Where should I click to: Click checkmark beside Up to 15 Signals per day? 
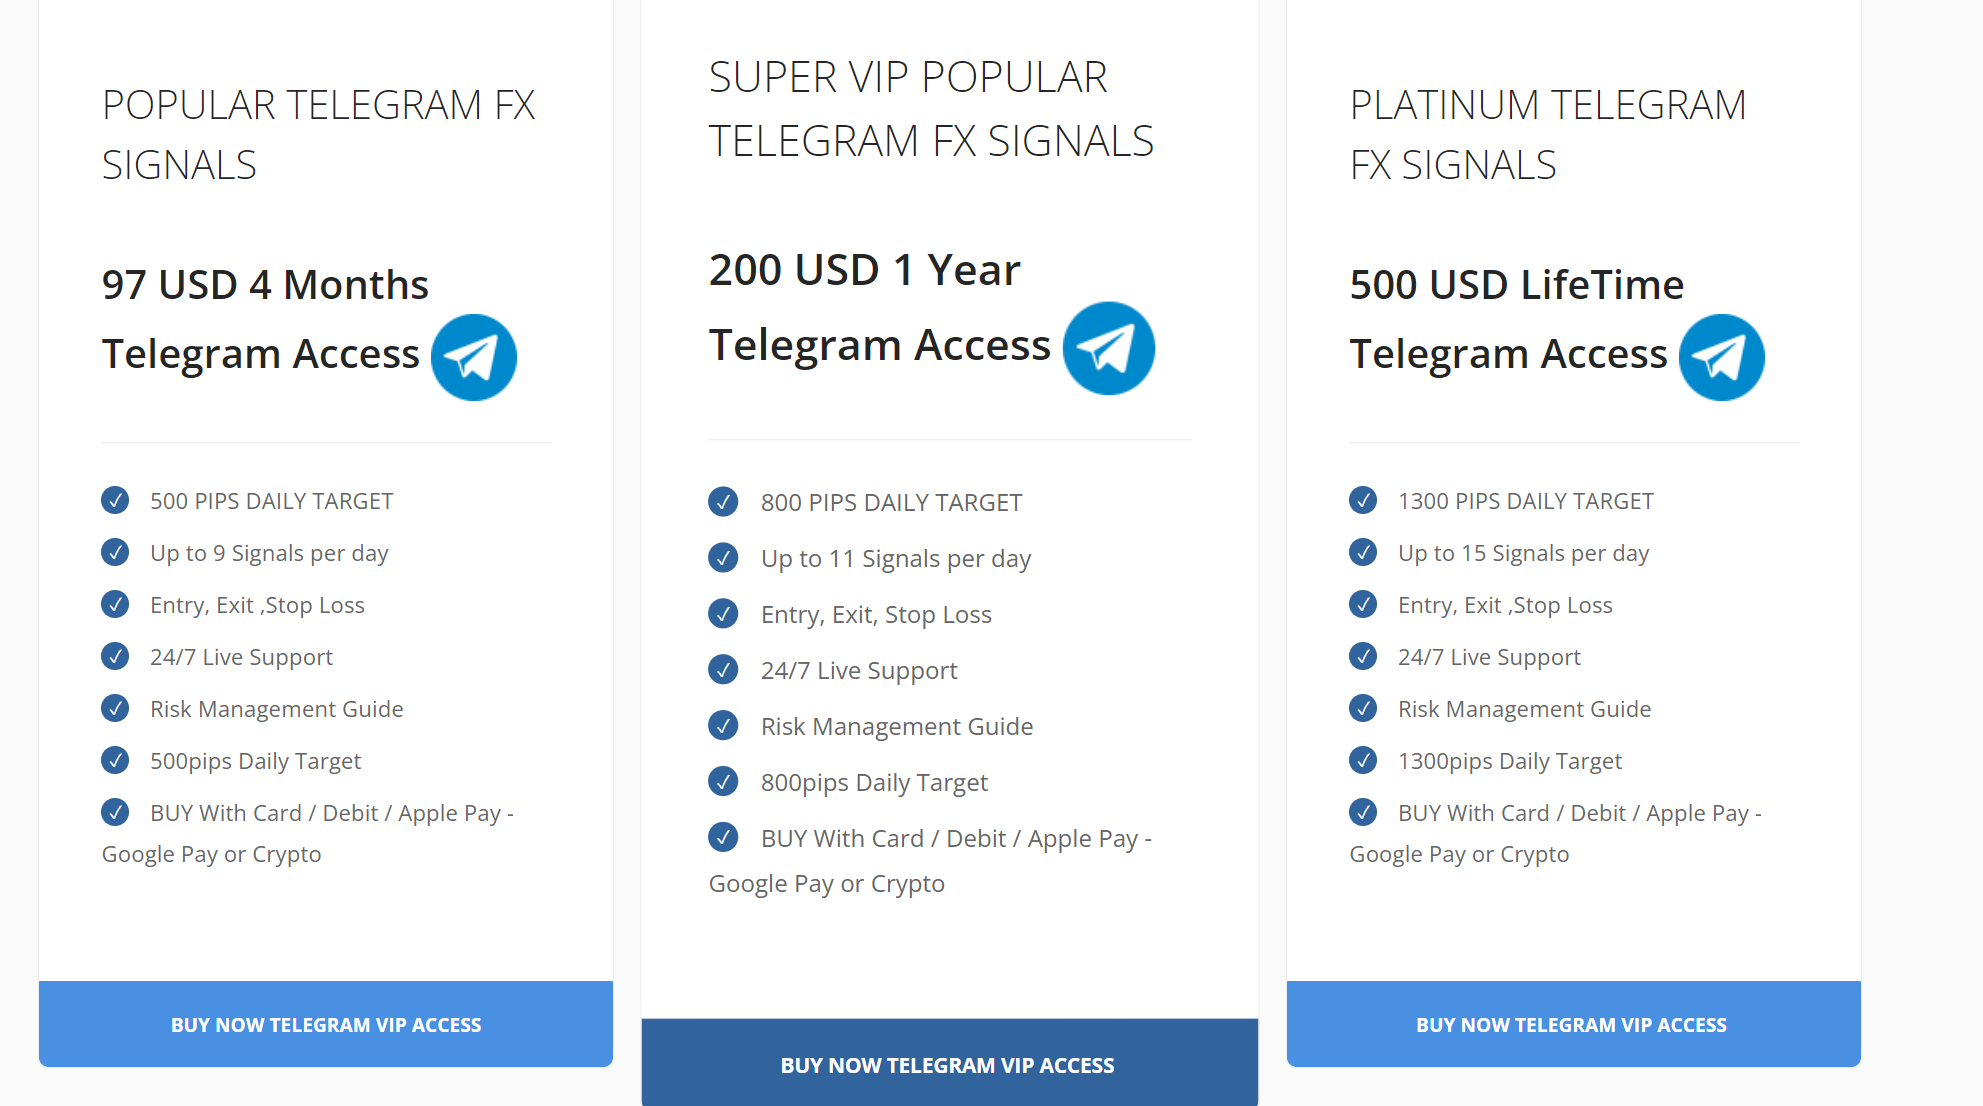pos(1363,552)
